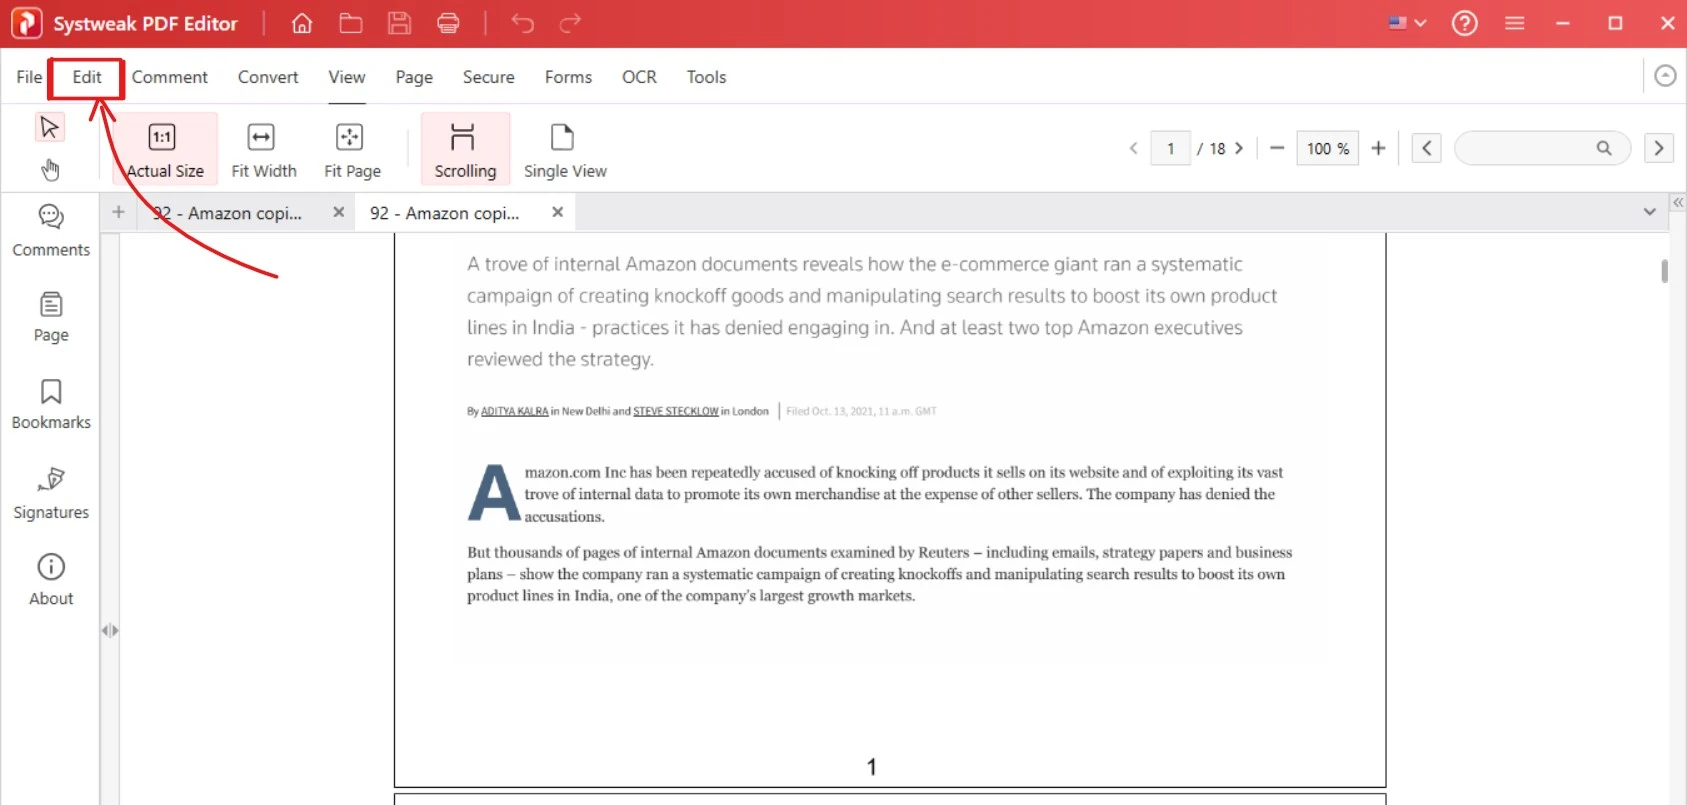Open the Edit menu
This screenshot has width=1687, height=805.
[x=87, y=77]
